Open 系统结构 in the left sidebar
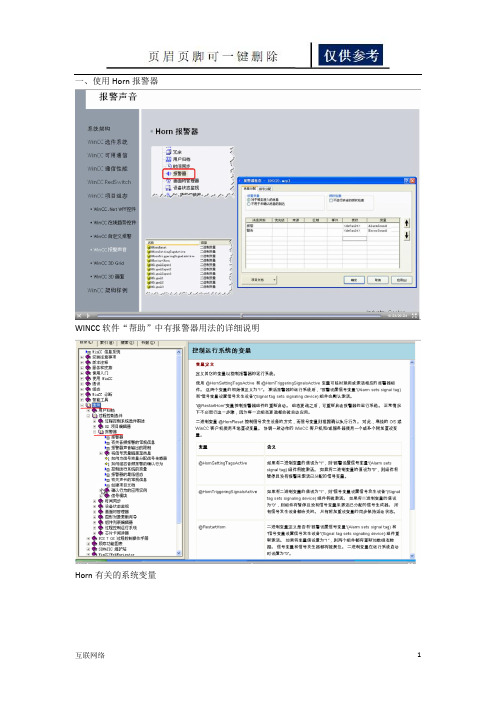Screen dimensions: 496x702 click(x=99, y=128)
